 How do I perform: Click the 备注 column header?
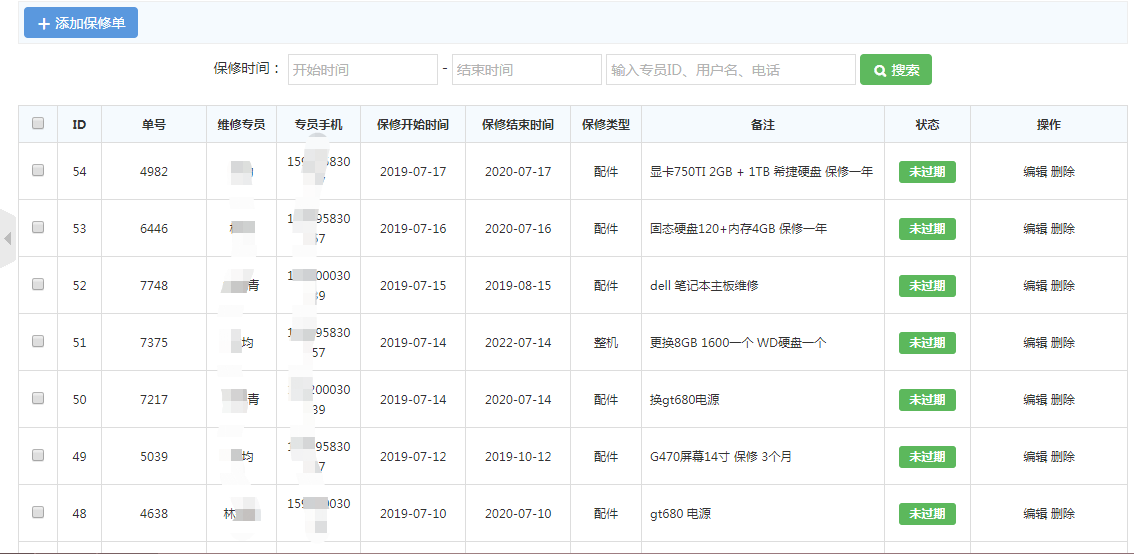click(763, 124)
